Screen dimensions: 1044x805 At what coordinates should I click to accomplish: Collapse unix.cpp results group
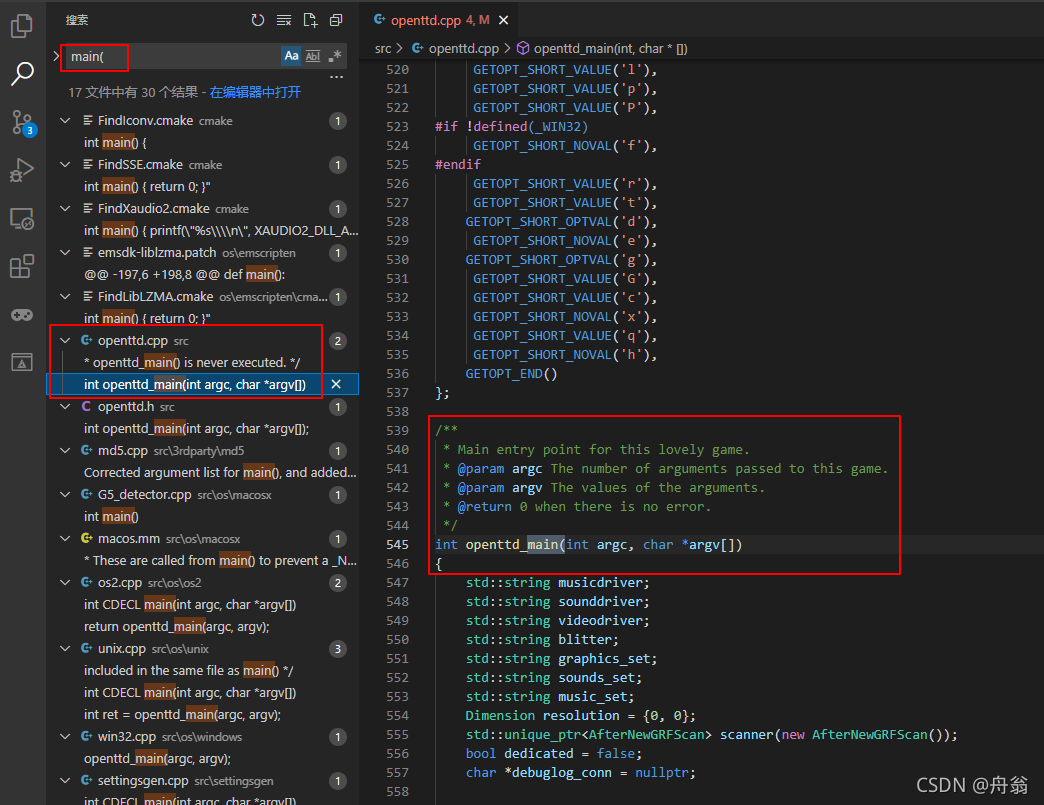[x=65, y=648]
